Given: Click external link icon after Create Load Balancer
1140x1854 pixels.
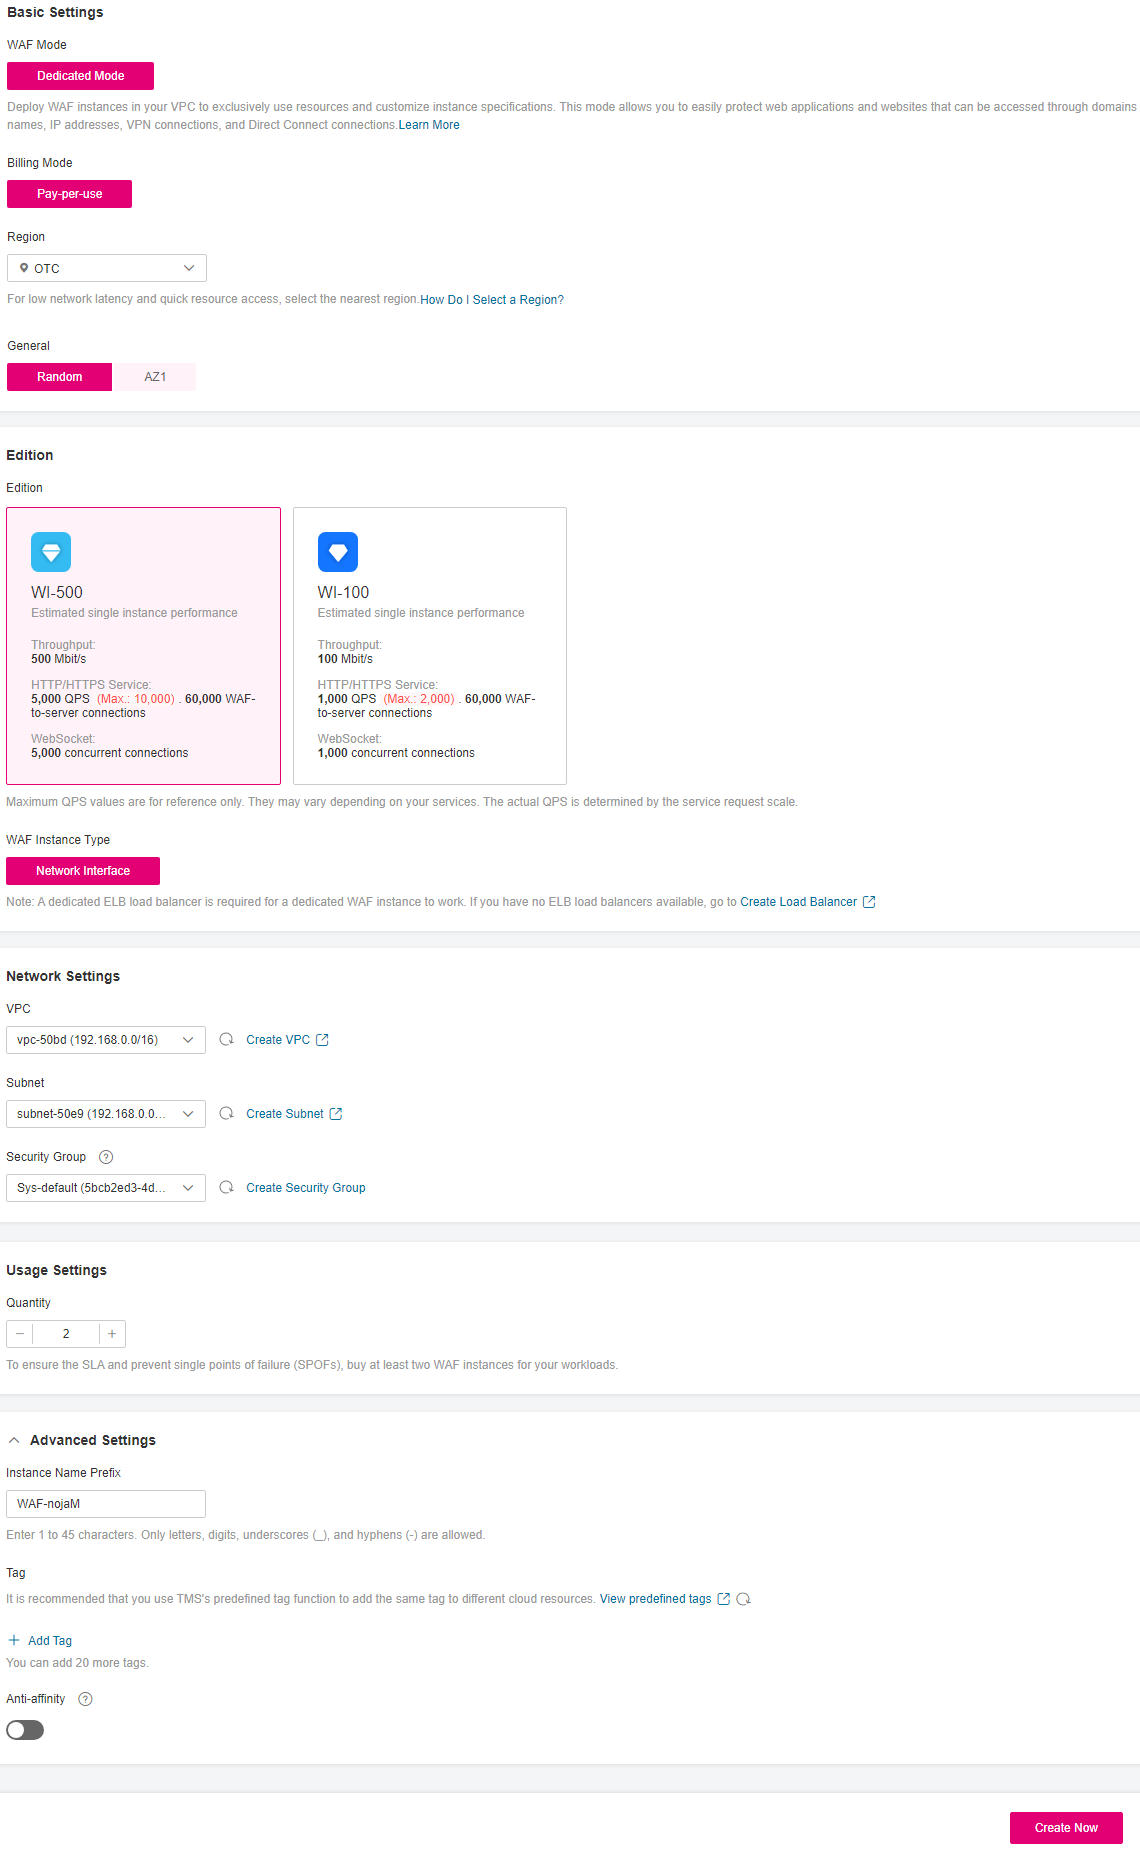Looking at the screenshot, I should coord(869,902).
